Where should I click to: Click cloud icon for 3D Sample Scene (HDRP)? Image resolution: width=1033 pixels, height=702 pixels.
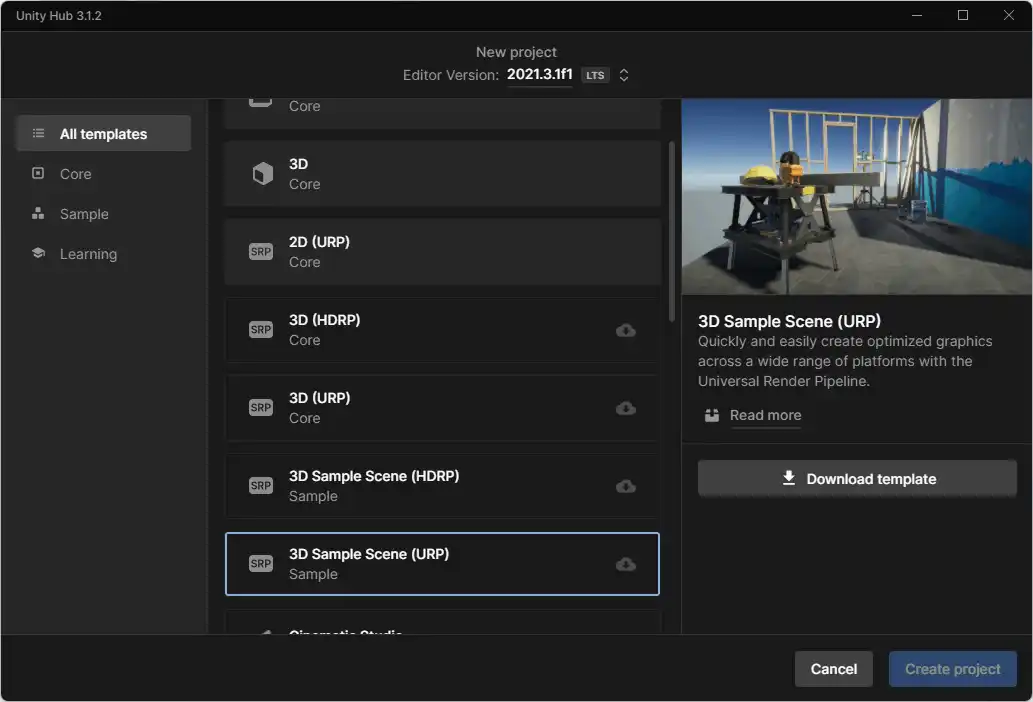coord(626,487)
